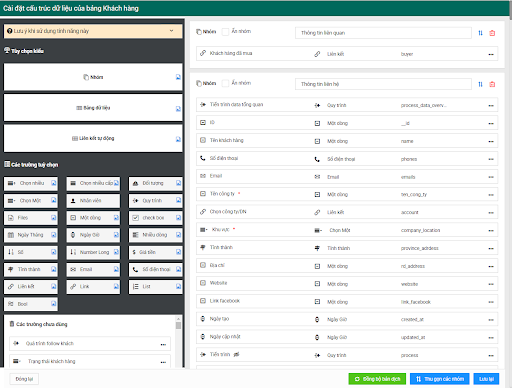This screenshot has width=512, height=388.
Task: Click the 'Số' field type blue icon
Action: point(54,252)
